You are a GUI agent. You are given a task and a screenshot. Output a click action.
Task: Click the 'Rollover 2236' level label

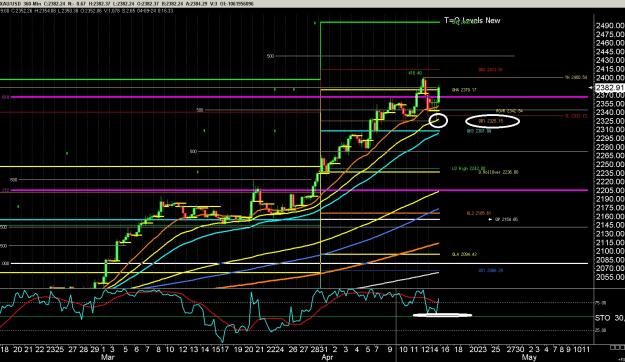point(498,172)
